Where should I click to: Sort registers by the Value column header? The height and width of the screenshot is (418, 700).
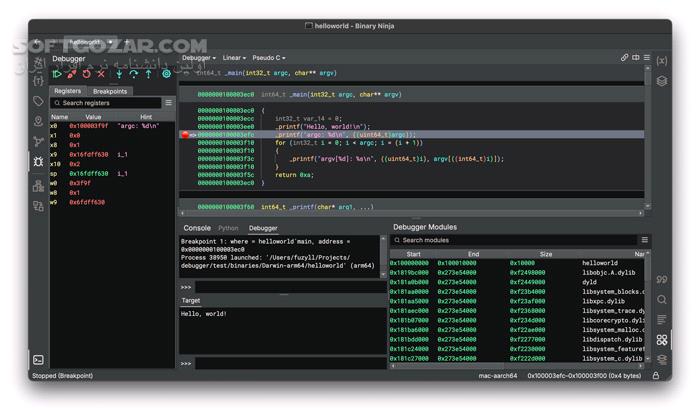pyautogui.click(x=93, y=117)
